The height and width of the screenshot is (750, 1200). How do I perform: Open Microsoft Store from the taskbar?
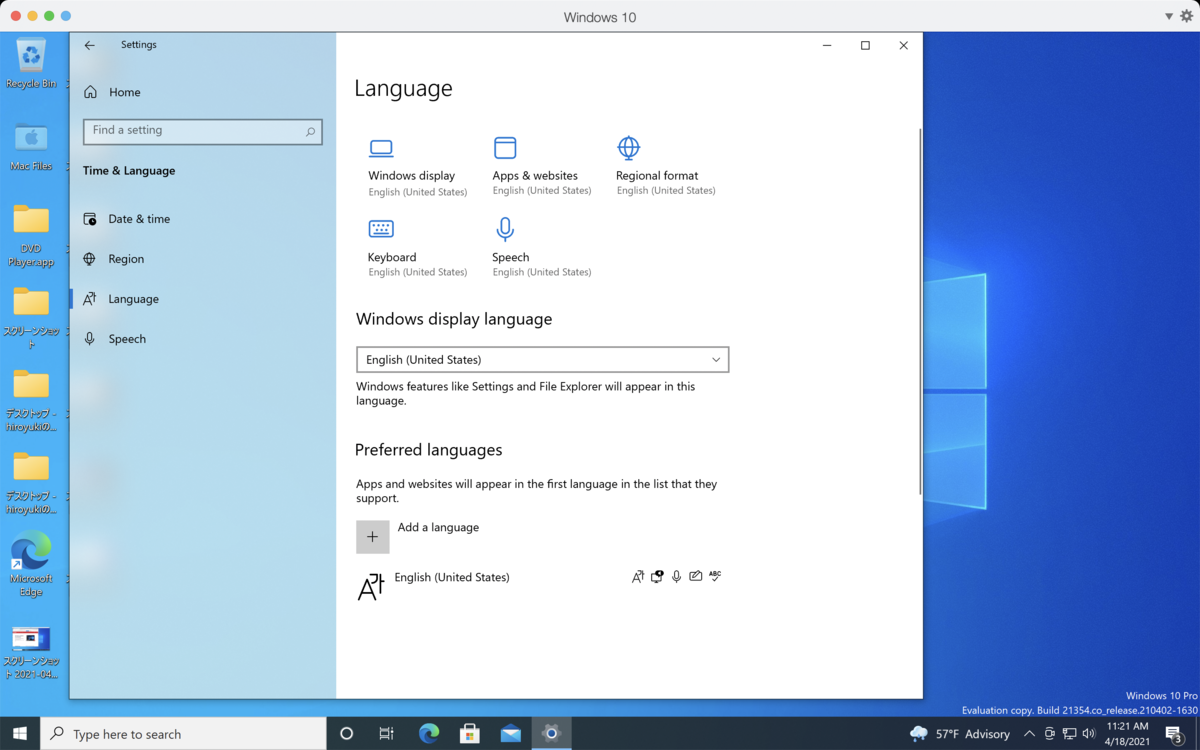point(470,734)
